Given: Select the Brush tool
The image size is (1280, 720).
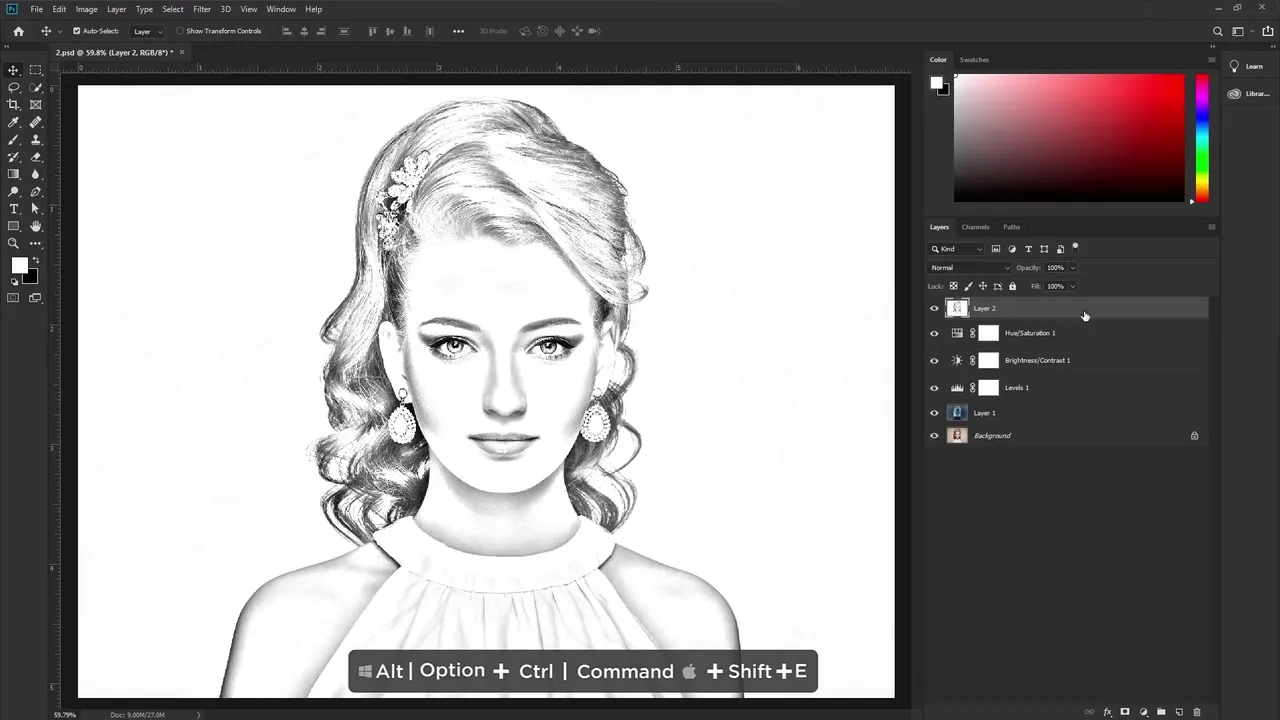Looking at the screenshot, I should pos(13,139).
